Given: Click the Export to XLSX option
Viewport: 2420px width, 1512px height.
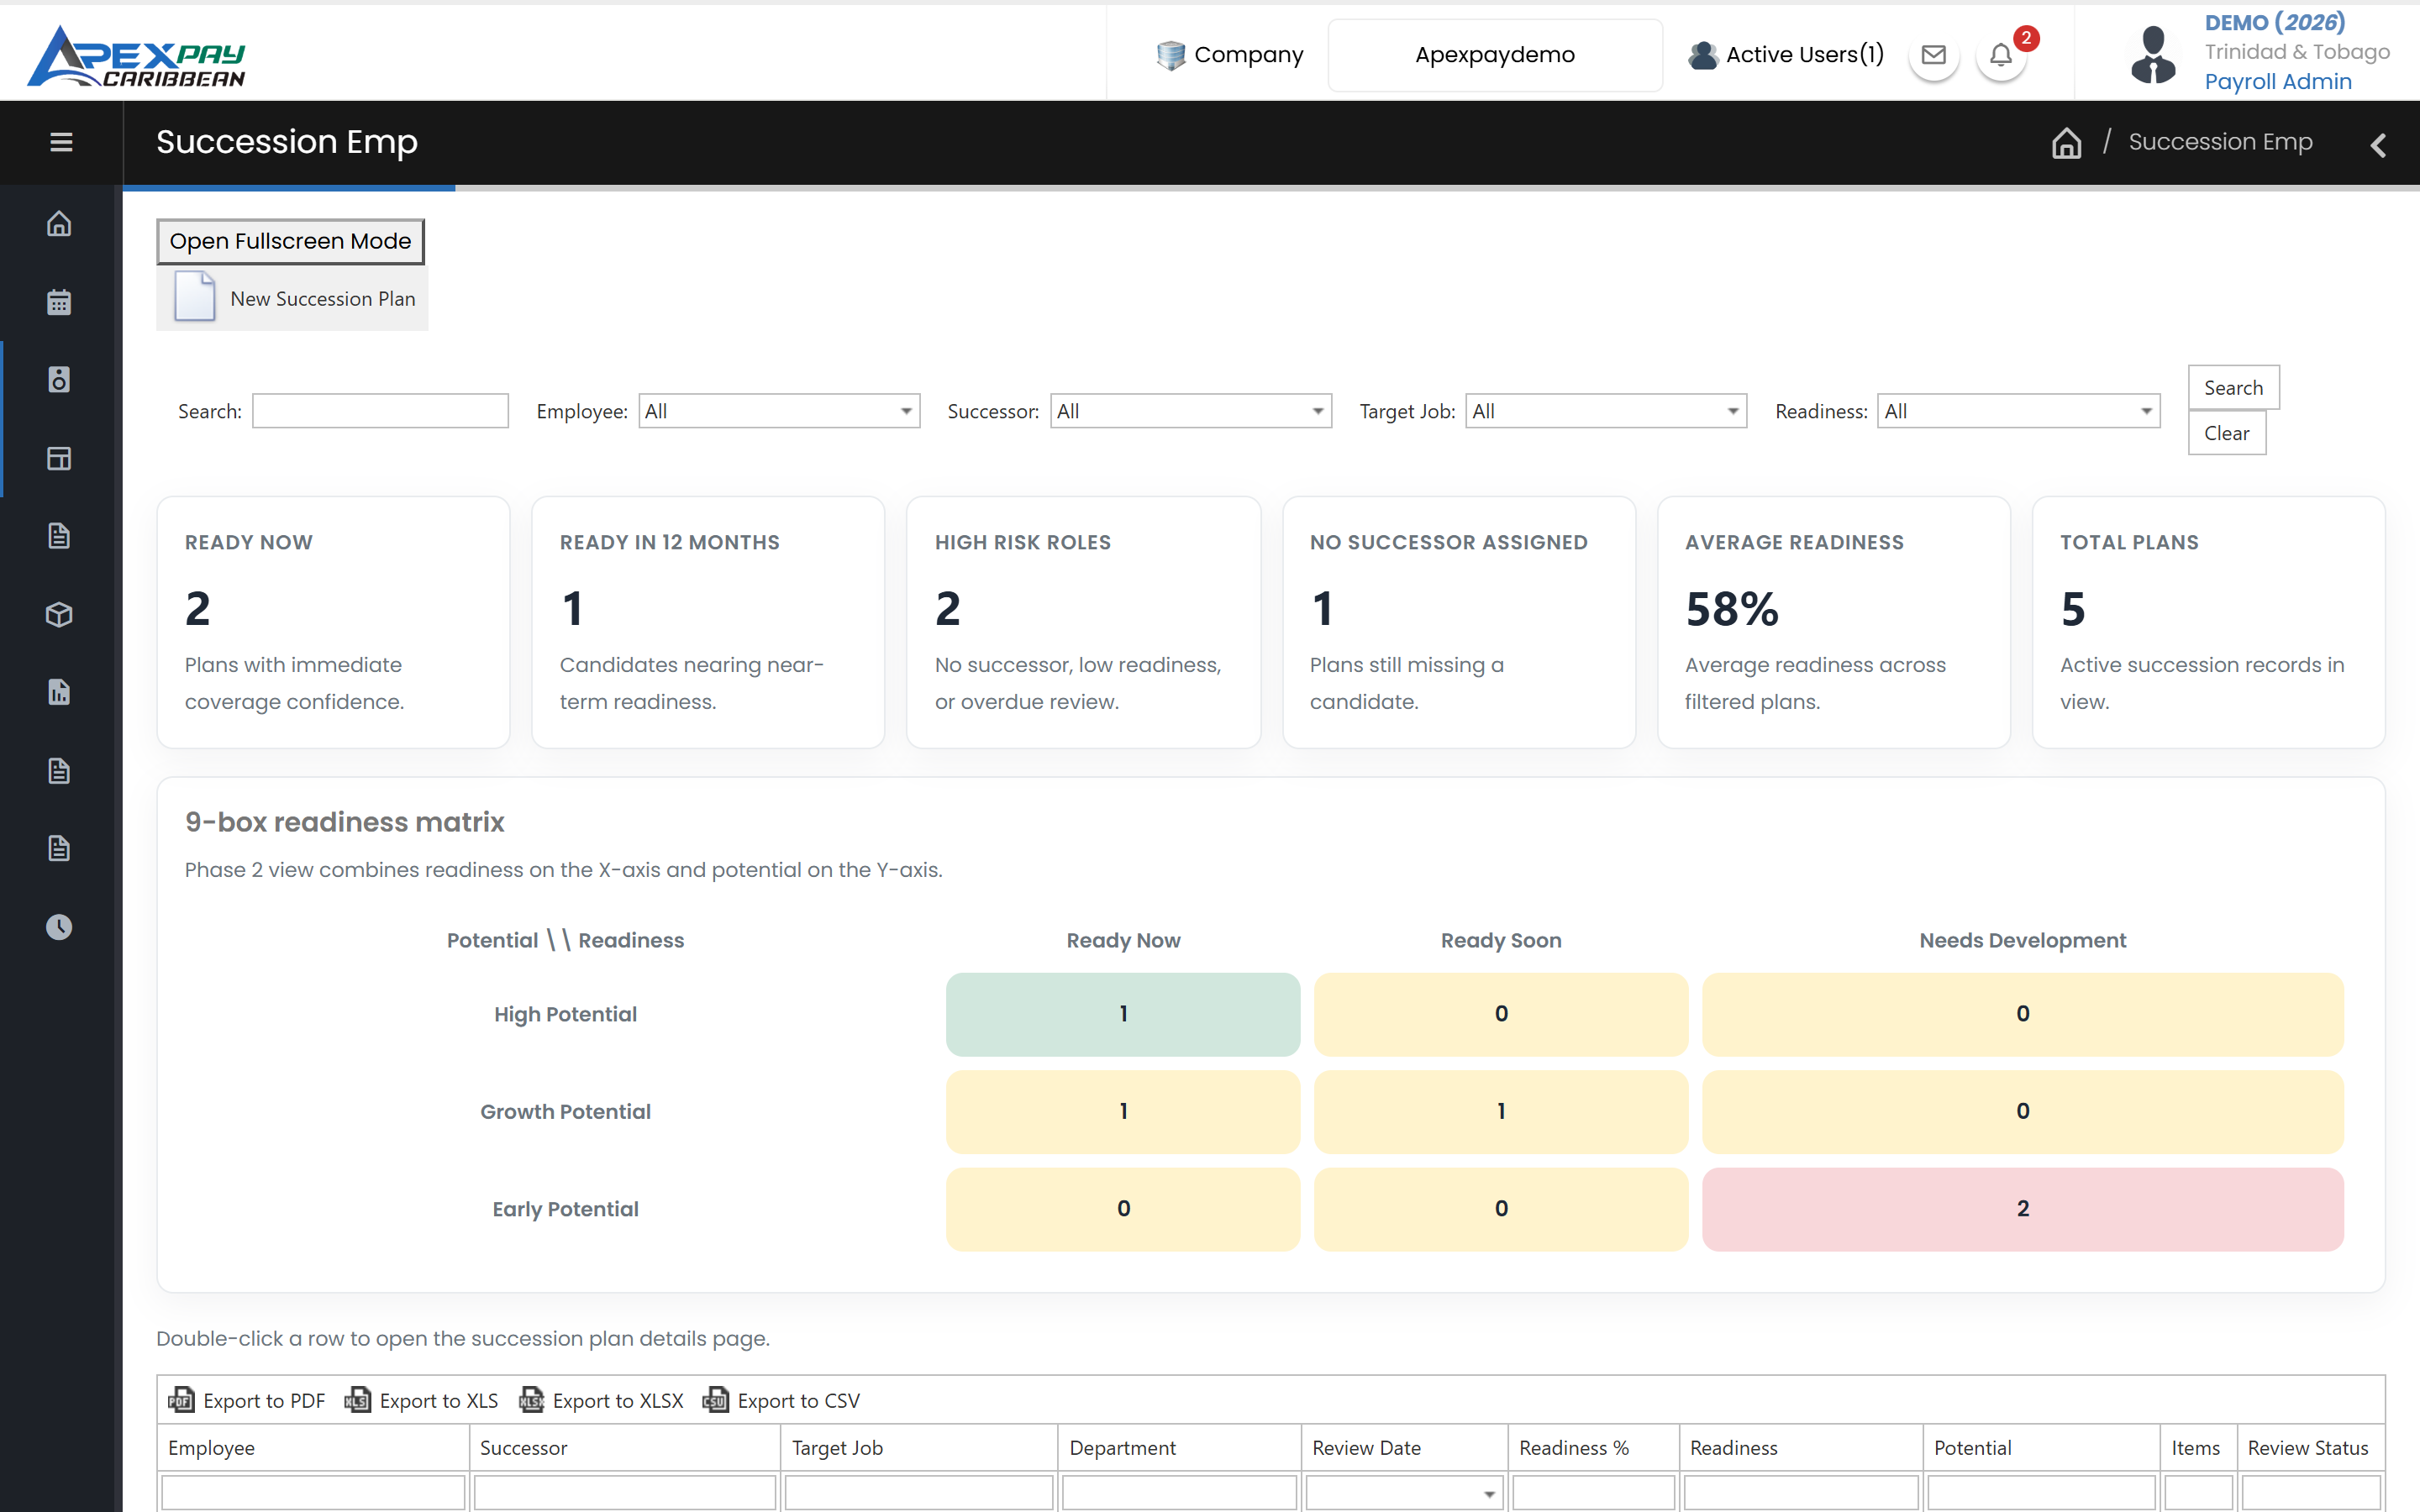Looking at the screenshot, I should coord(601,1400).
